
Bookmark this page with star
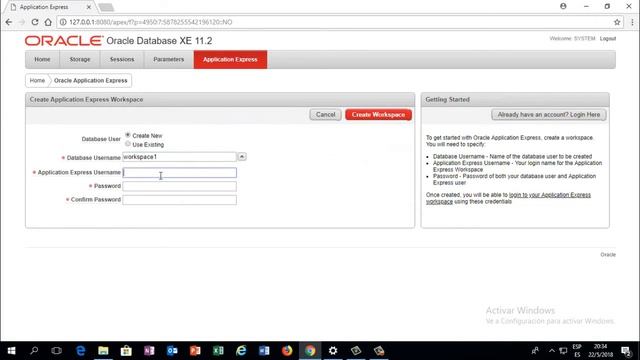617,22
